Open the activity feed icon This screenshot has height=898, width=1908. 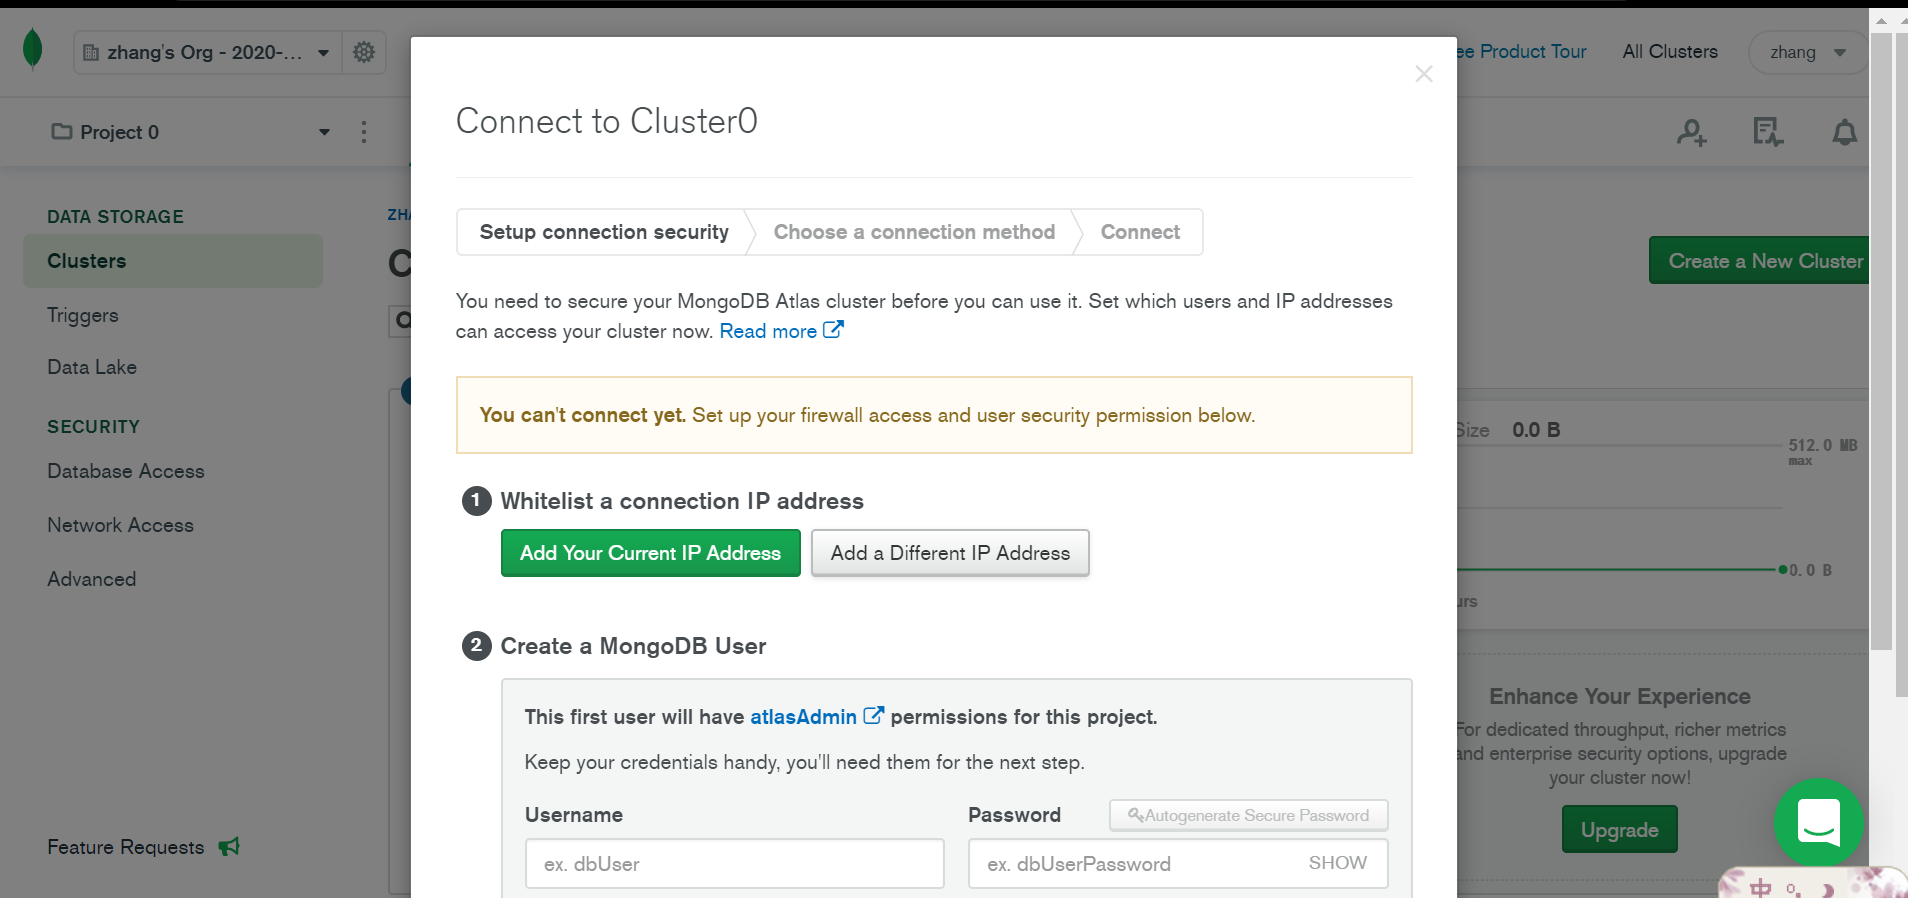coord(1767,132)
